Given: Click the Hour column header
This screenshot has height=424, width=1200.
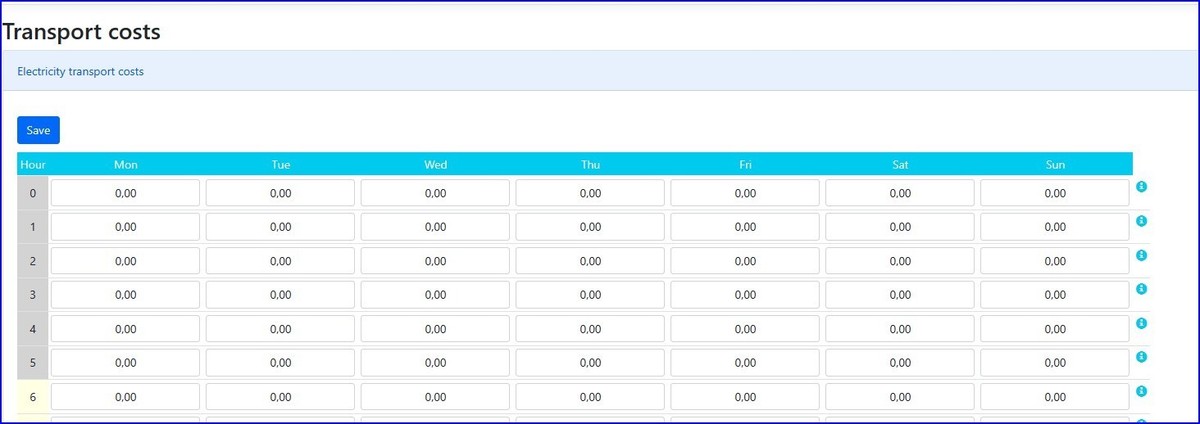Looking at the screenshot, I should (x=33, y=164).
